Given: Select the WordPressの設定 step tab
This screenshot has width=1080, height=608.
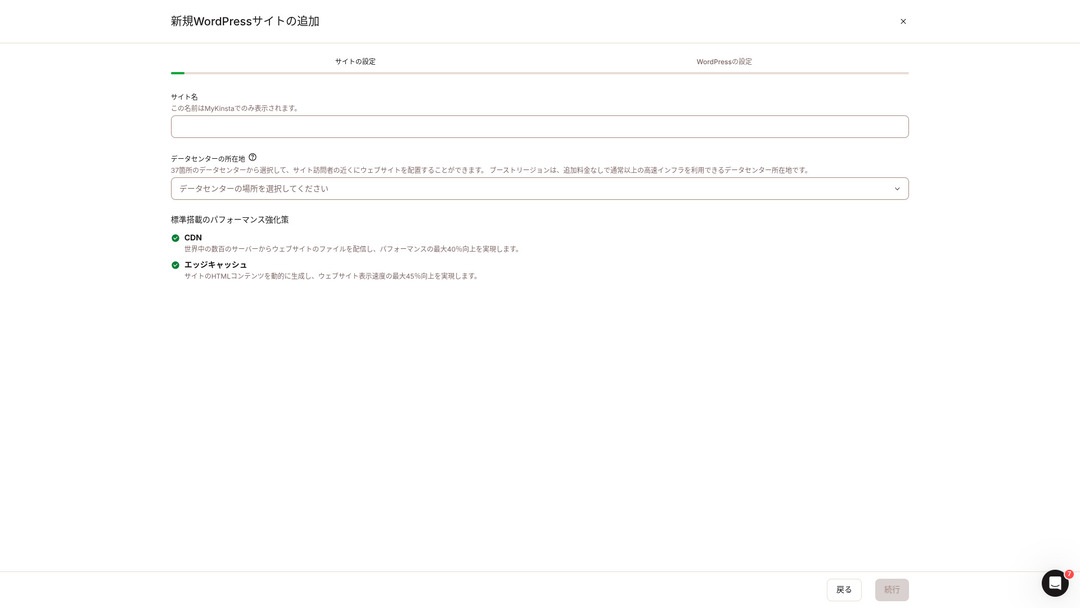Looking at the screenshot, I should 724,61.
